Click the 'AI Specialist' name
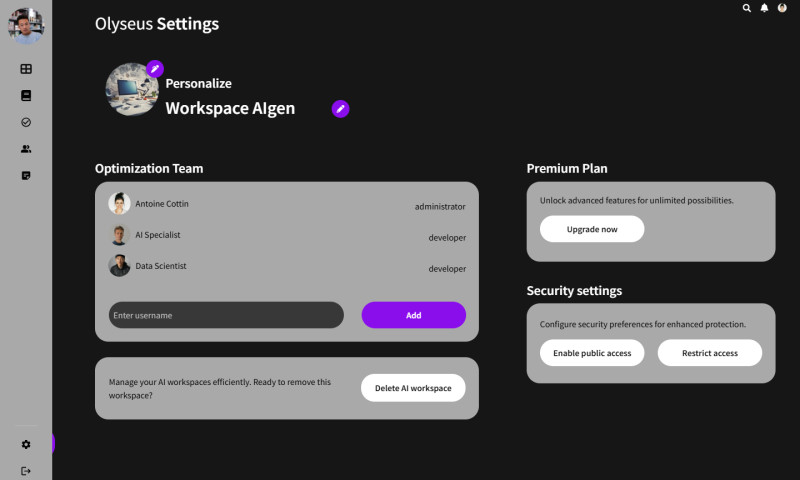This screenshot has width=800, height=480. [x=158, y=235]
